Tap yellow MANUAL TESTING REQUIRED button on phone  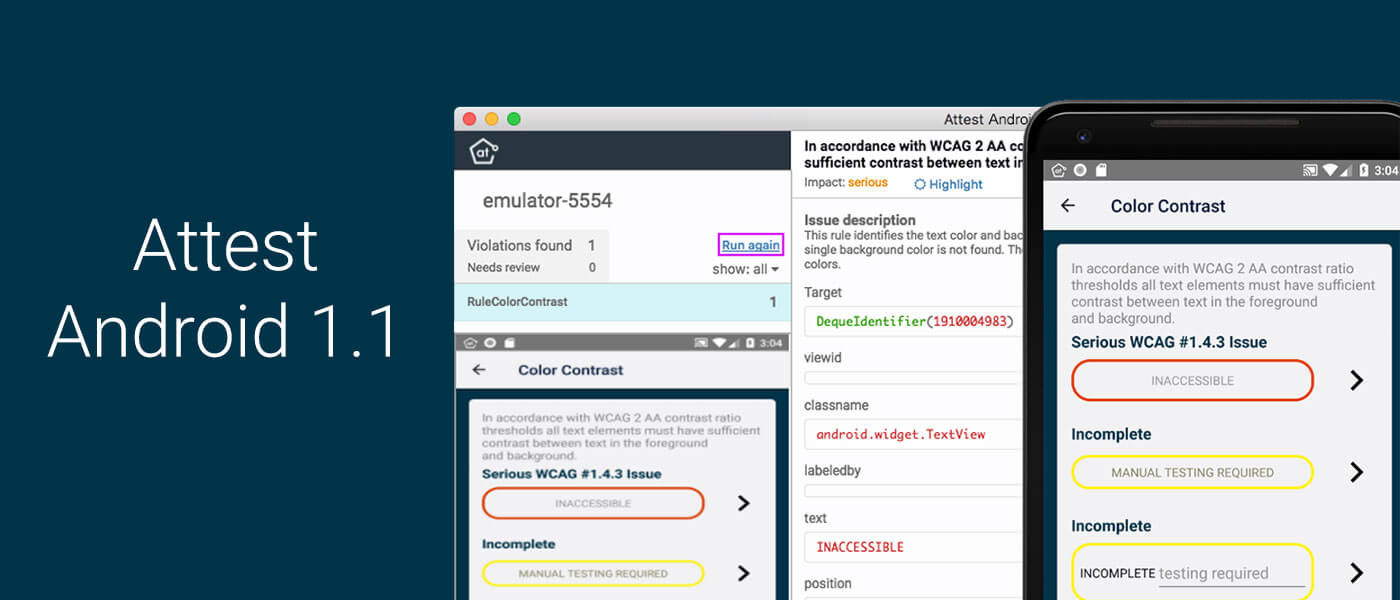point(1192,473)
